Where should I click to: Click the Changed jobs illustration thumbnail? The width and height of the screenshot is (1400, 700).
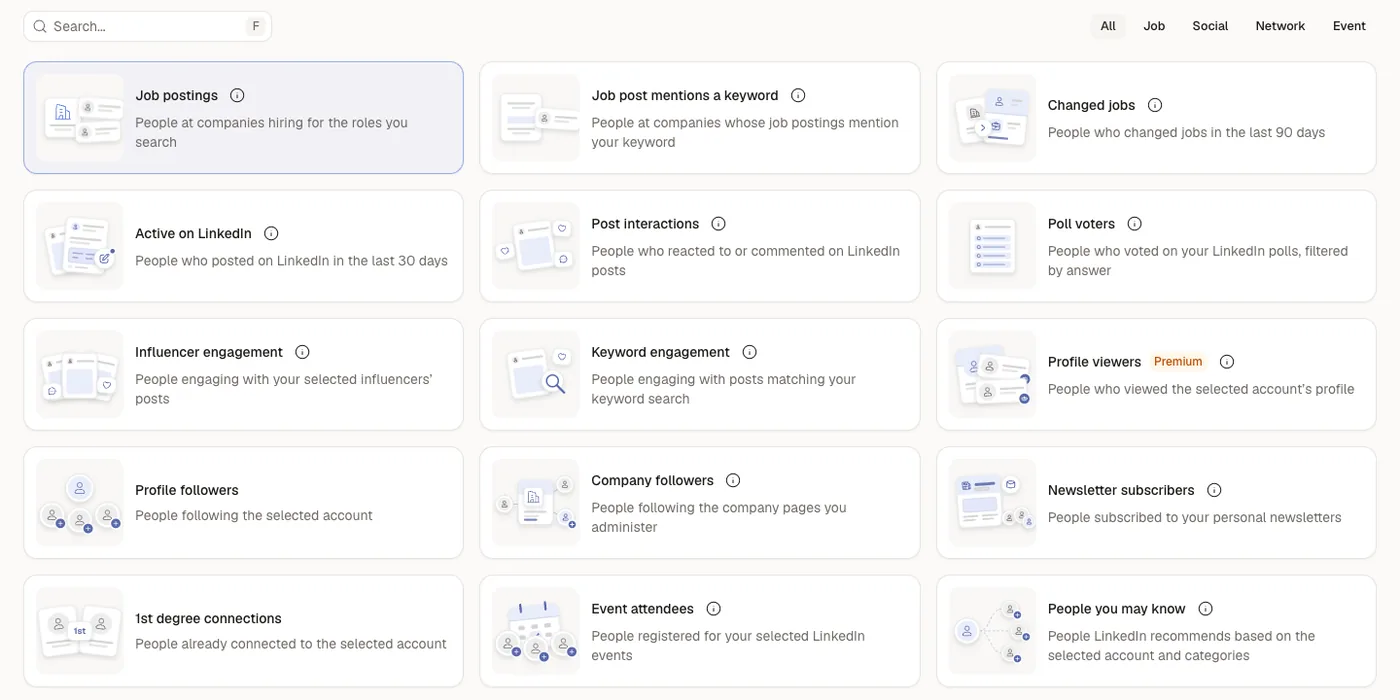[x=992, y=118]
